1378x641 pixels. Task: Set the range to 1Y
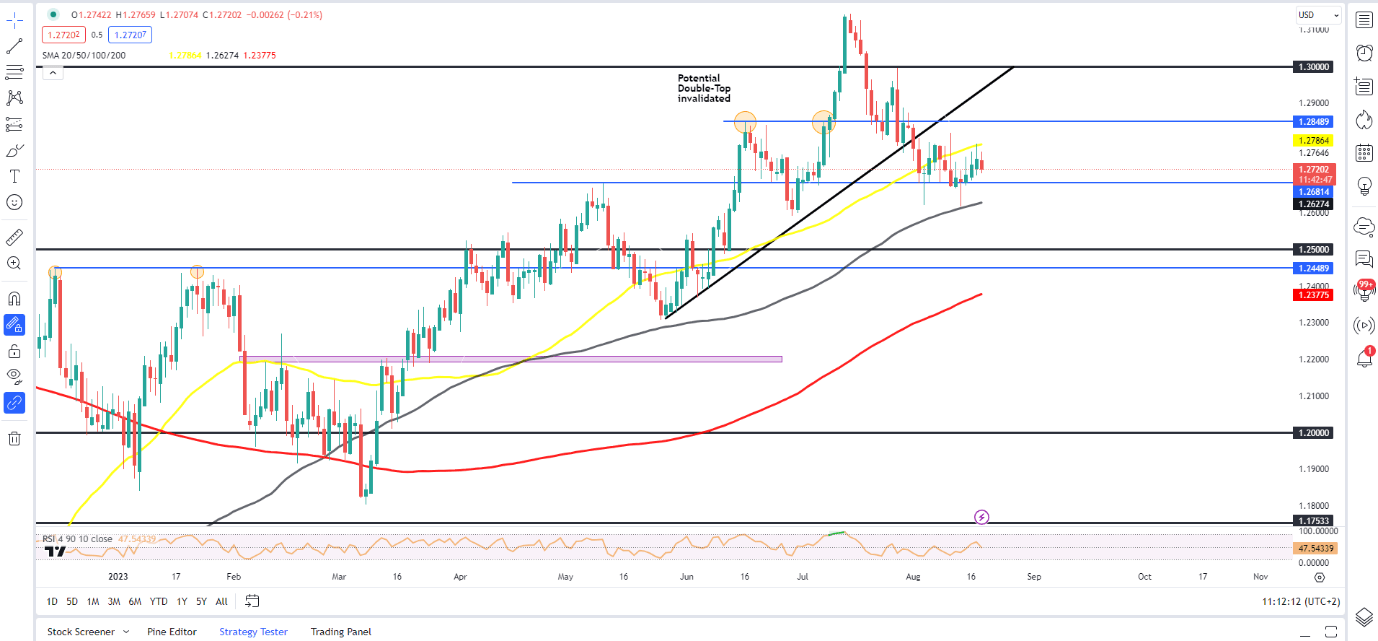click(x=181, y=602)
